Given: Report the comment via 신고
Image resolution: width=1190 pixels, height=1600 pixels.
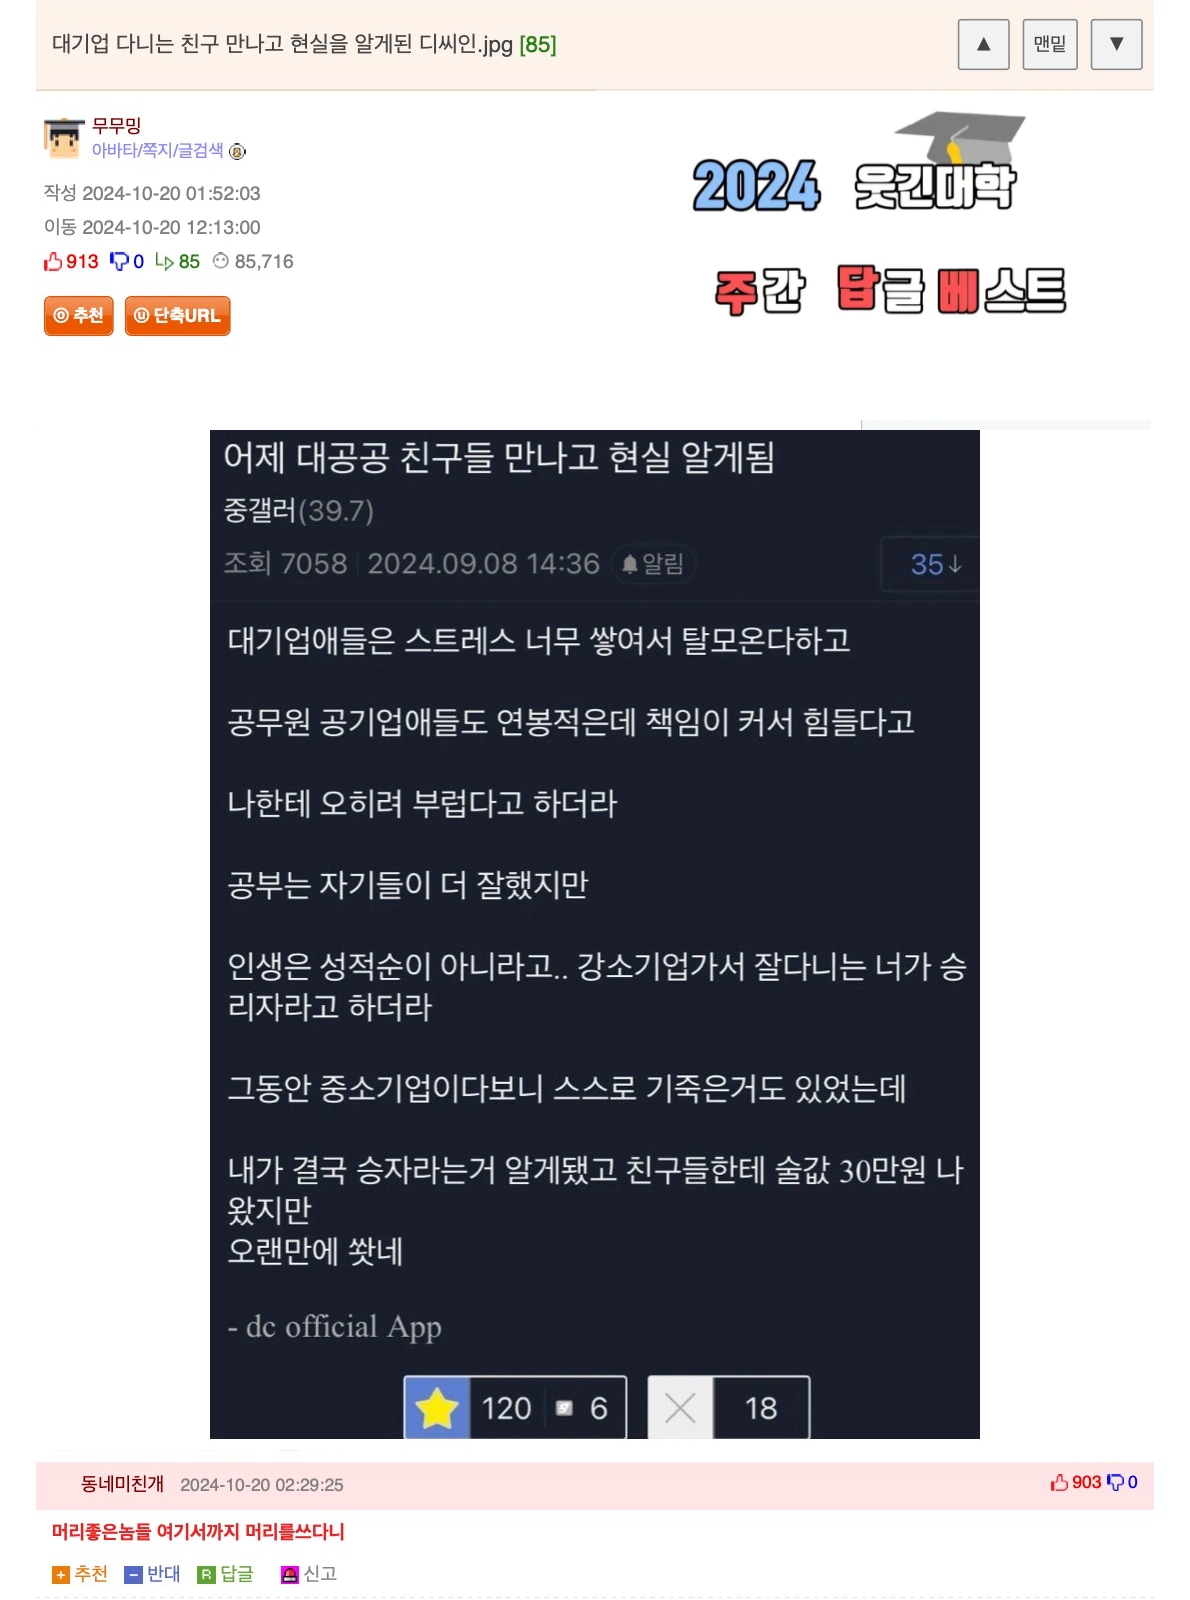Looking at the screenshot, I should tap(309, 1574).
